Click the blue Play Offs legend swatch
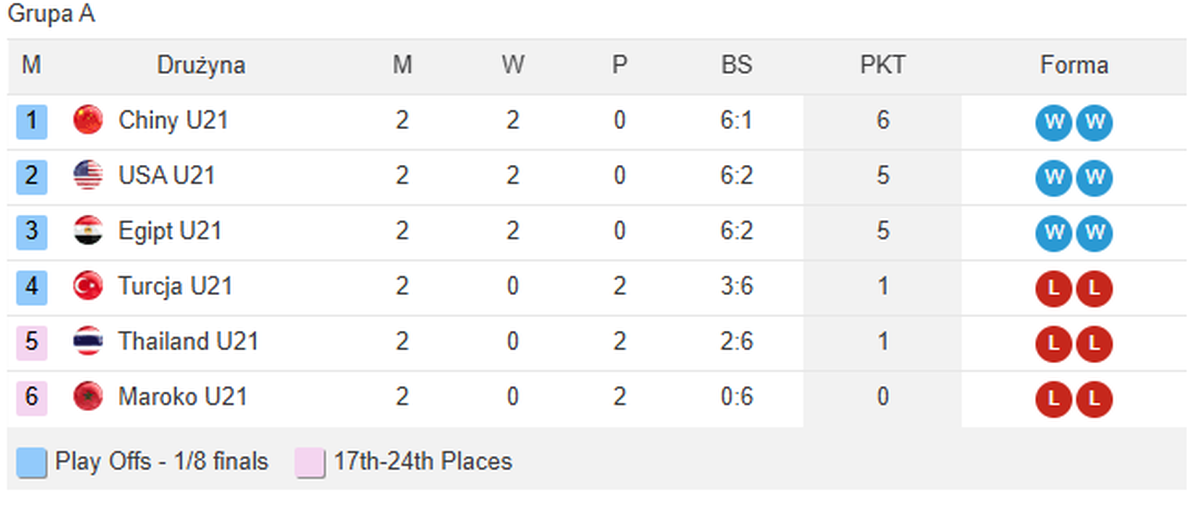The width and height of the screenshot is (1200, 505). [x=32, y=463]
